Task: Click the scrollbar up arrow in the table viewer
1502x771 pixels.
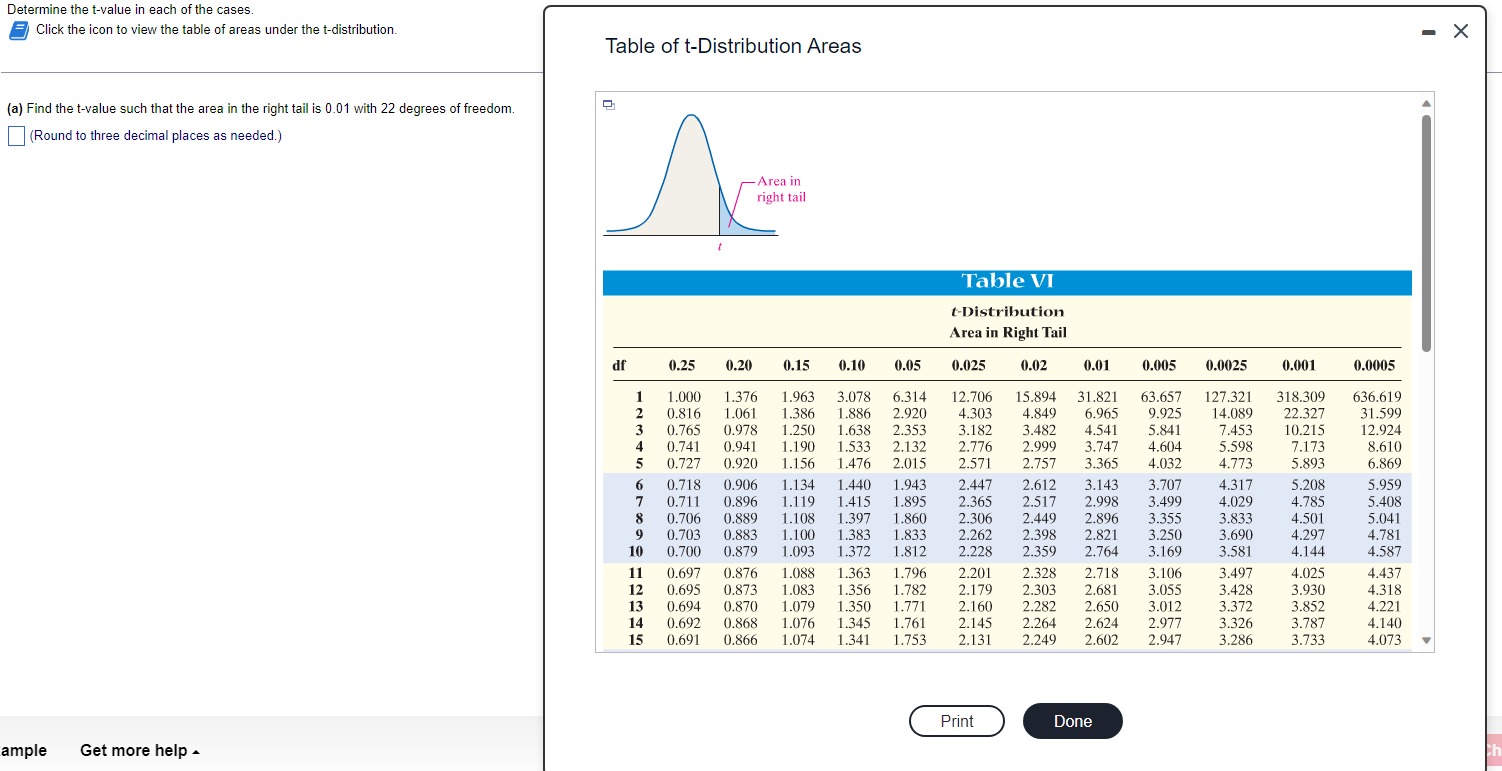Action: pyautogui.click(x=1425, y=101)
